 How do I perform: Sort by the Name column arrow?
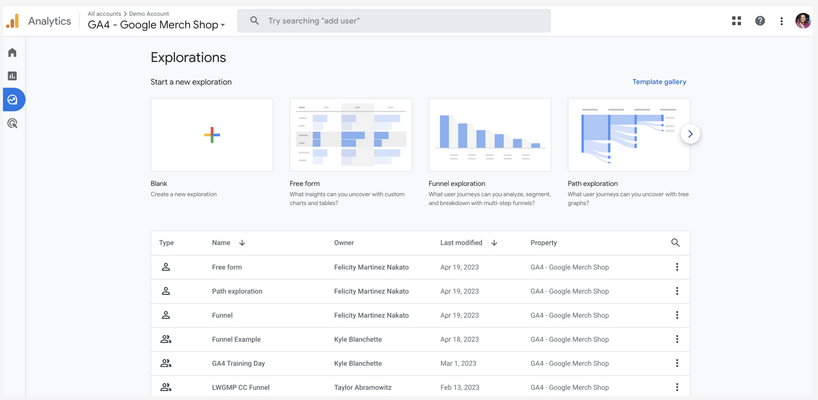click(x=242, y=243)
